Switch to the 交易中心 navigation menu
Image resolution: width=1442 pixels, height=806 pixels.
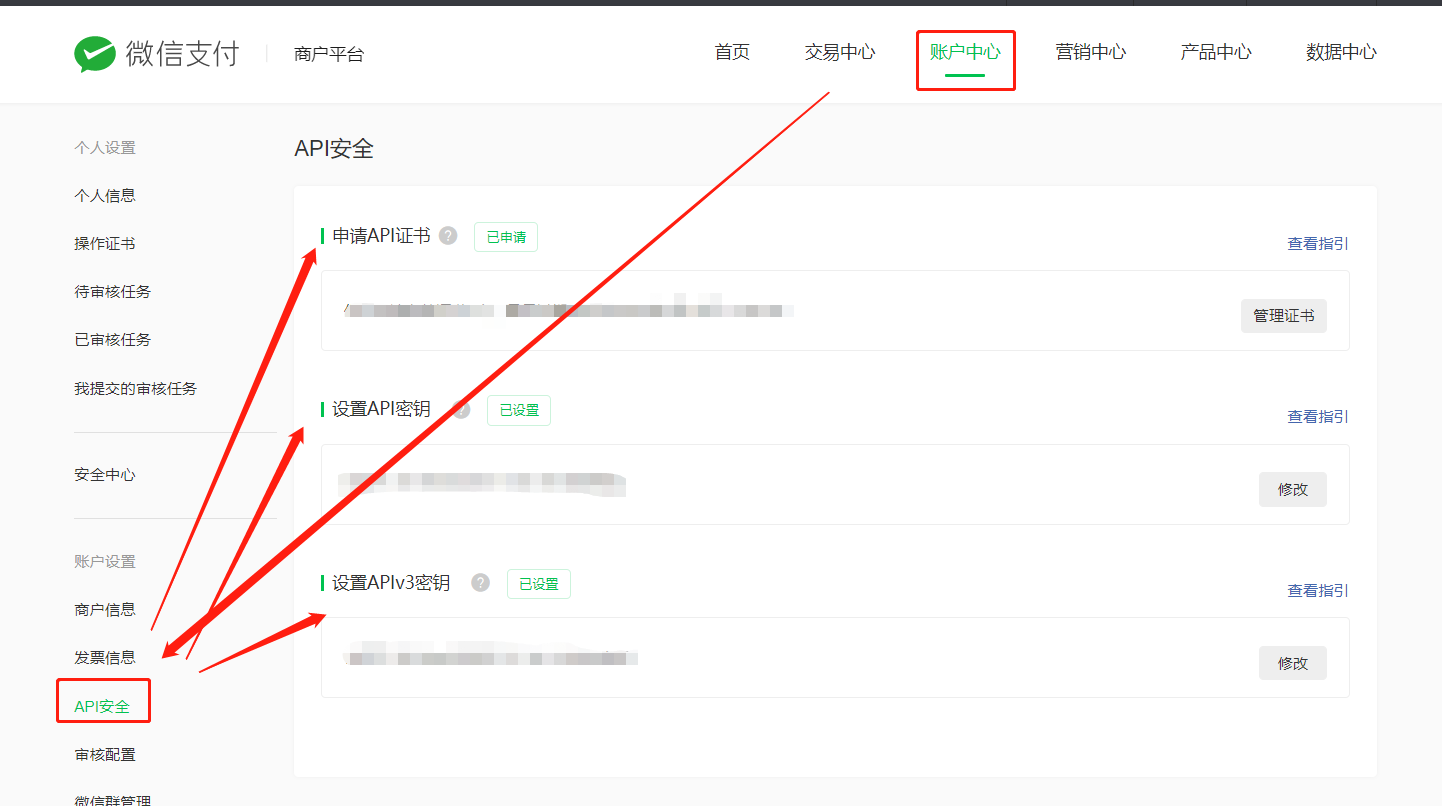coord(839,52)
